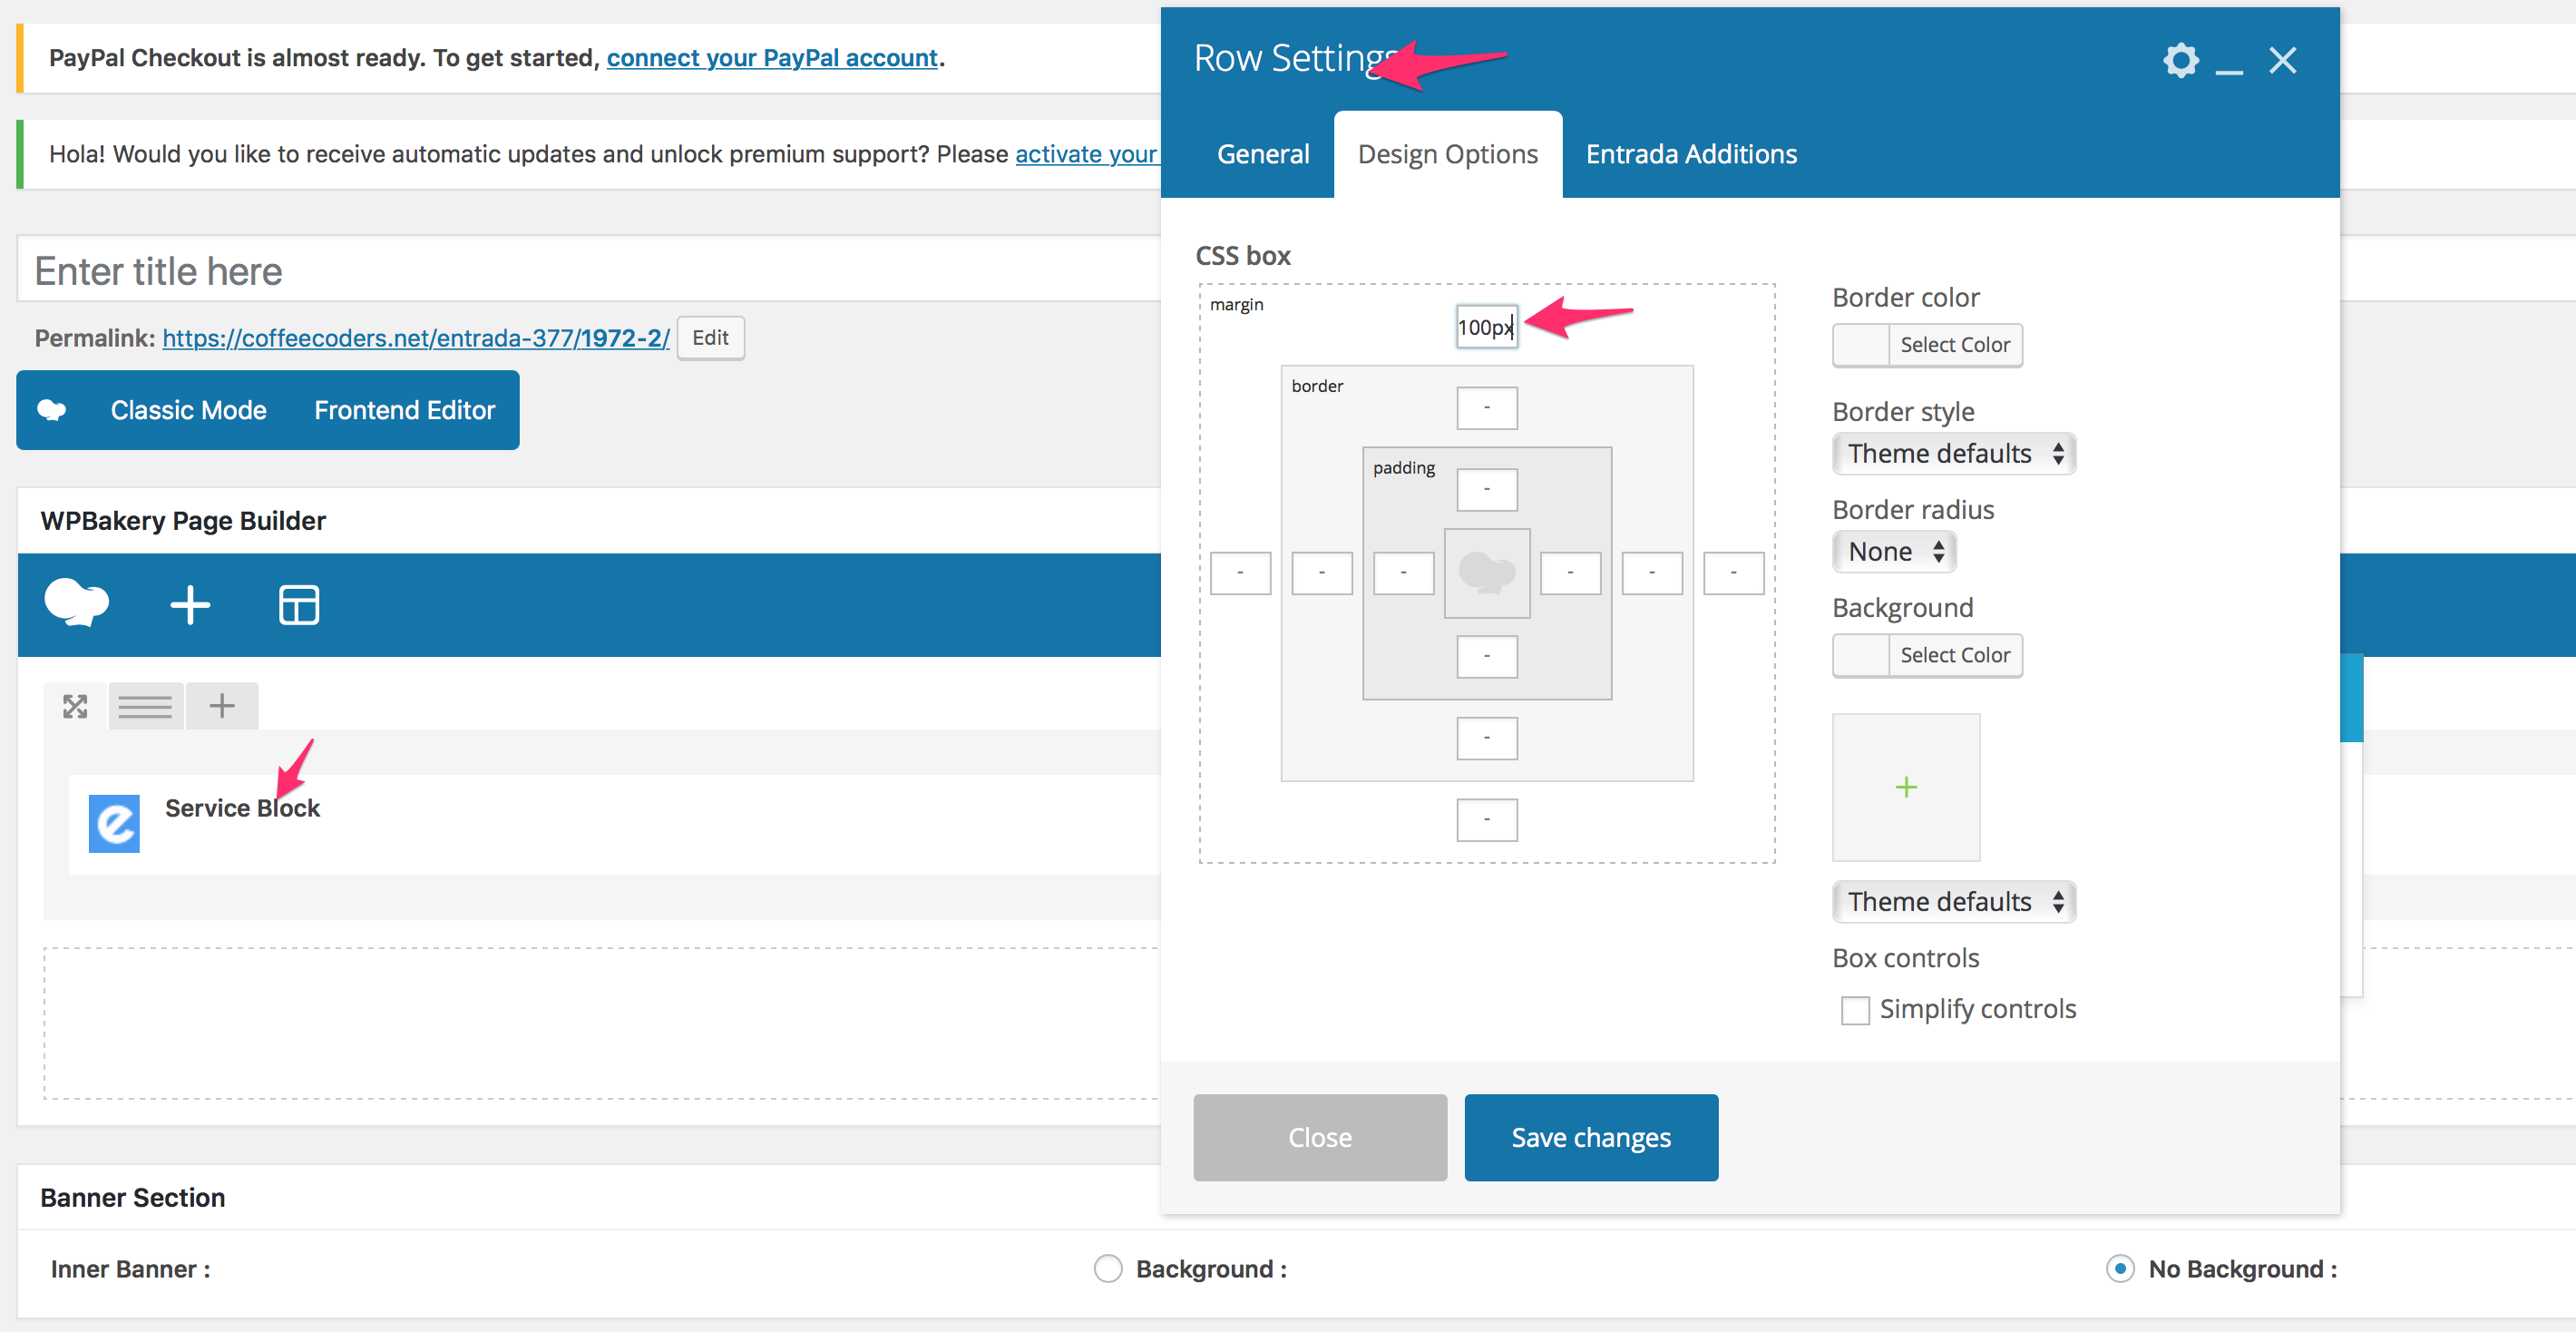Click the Banner Section heading
The image size is (2576, 1332).
133,1197
